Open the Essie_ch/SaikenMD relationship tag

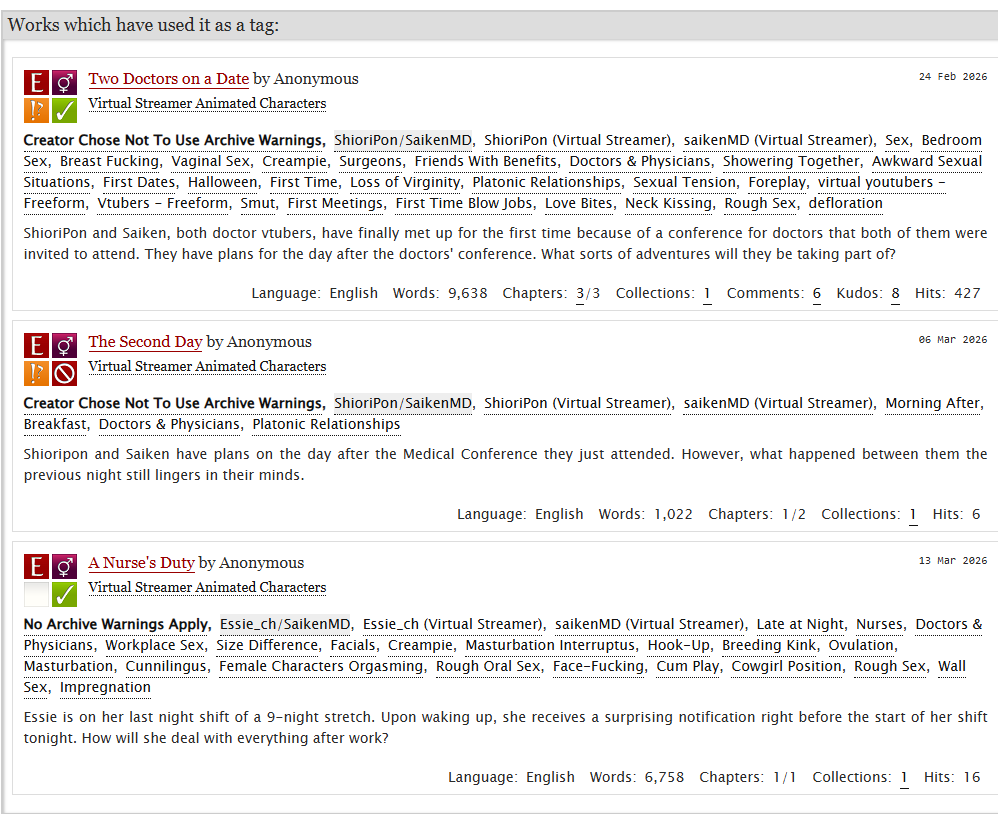click(285, 624)
